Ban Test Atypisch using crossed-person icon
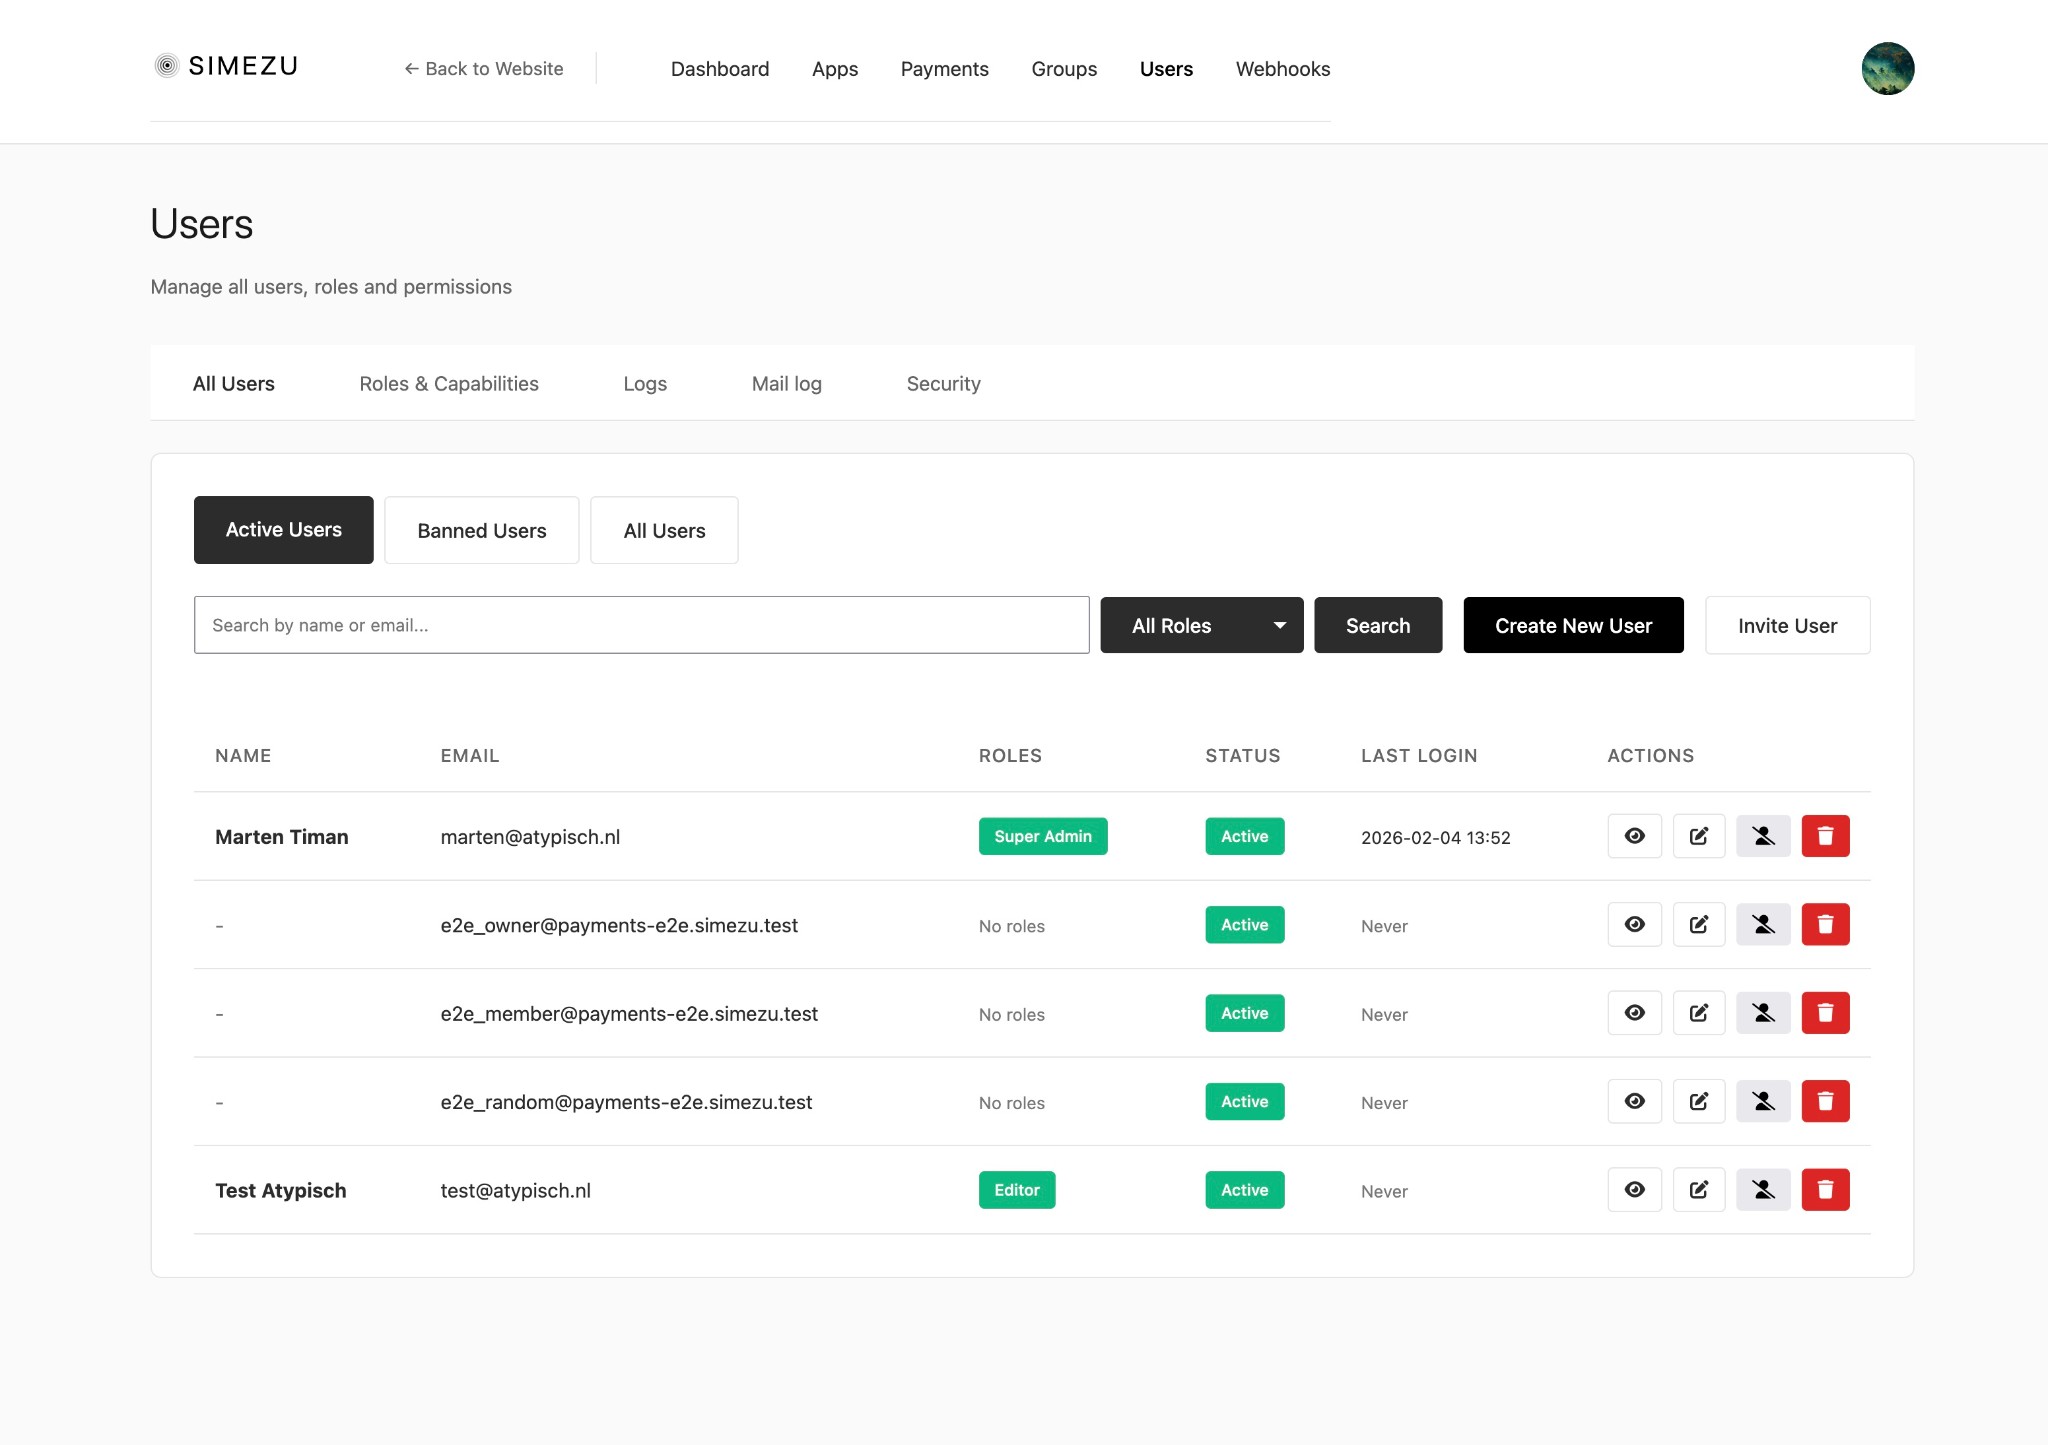Screen dimensions: 2048x1445 [1763, 1190]
